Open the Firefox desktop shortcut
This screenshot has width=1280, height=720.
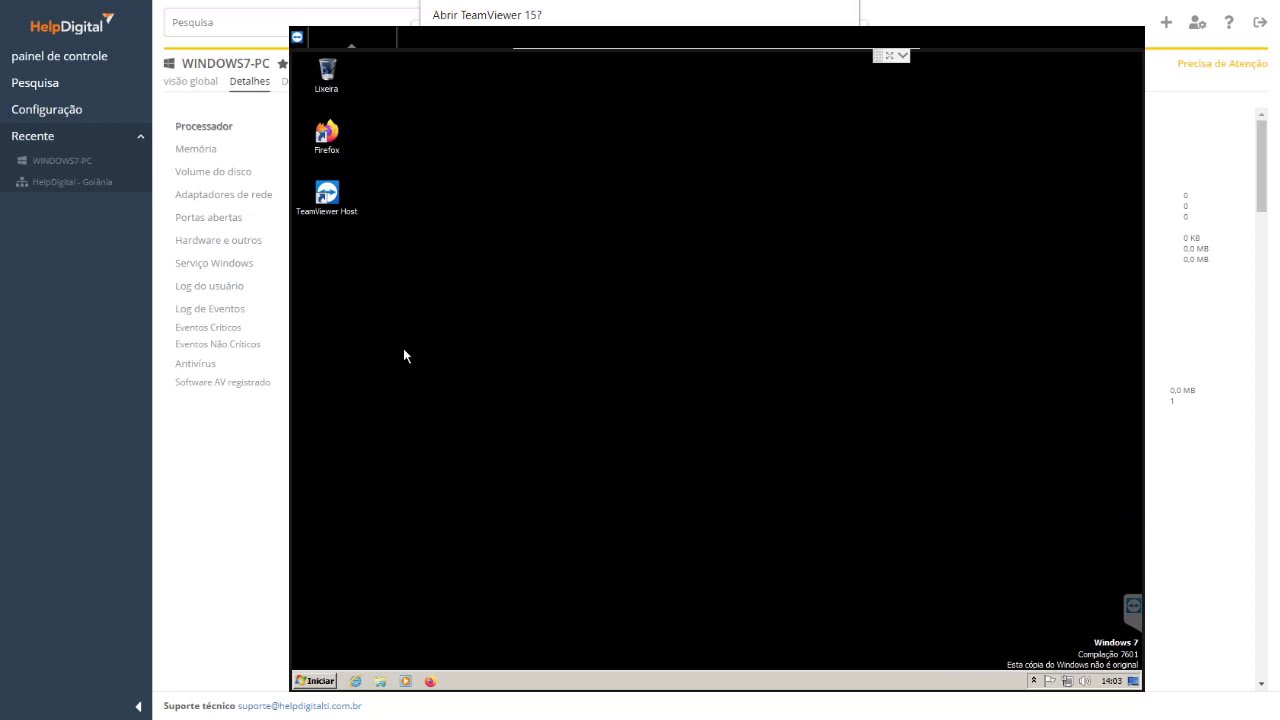pos(327,138)
